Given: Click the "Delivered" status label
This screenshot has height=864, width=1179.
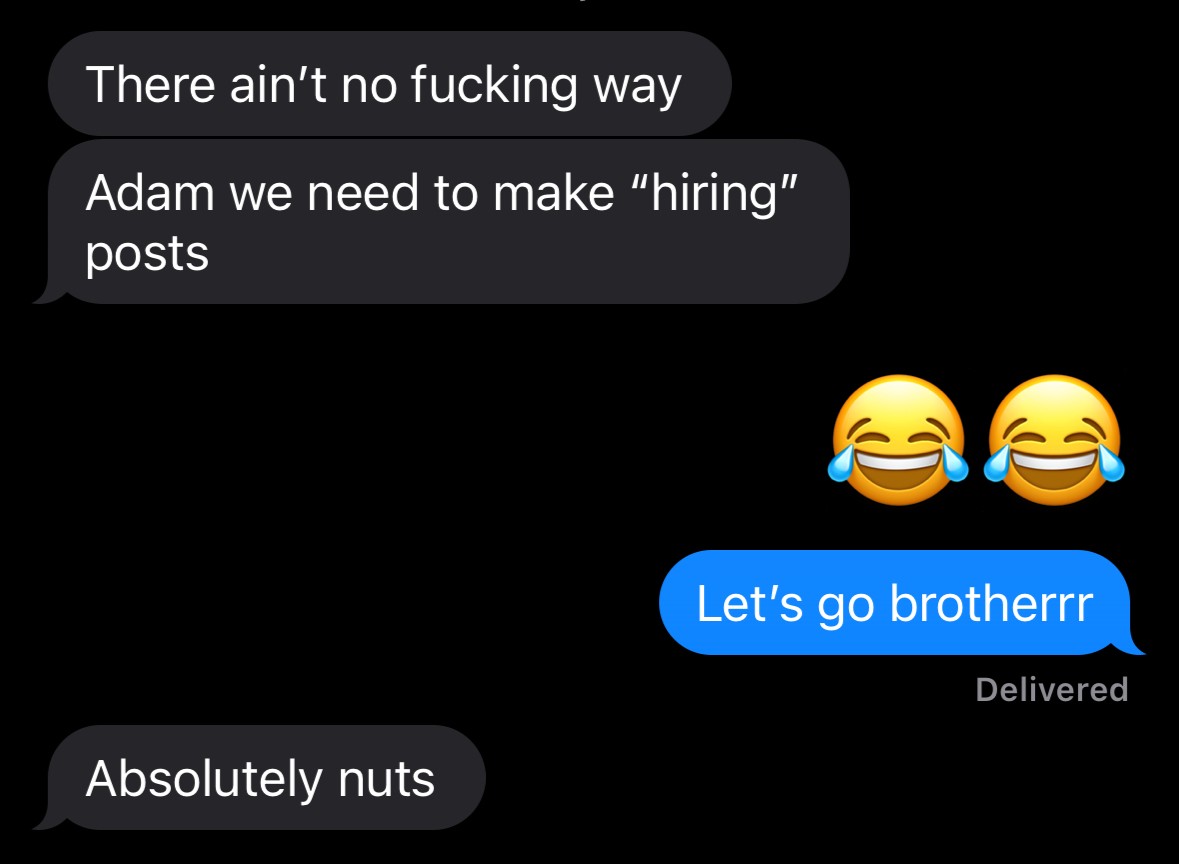Looking at the screenshot, I should click(x=1052, y=690).
